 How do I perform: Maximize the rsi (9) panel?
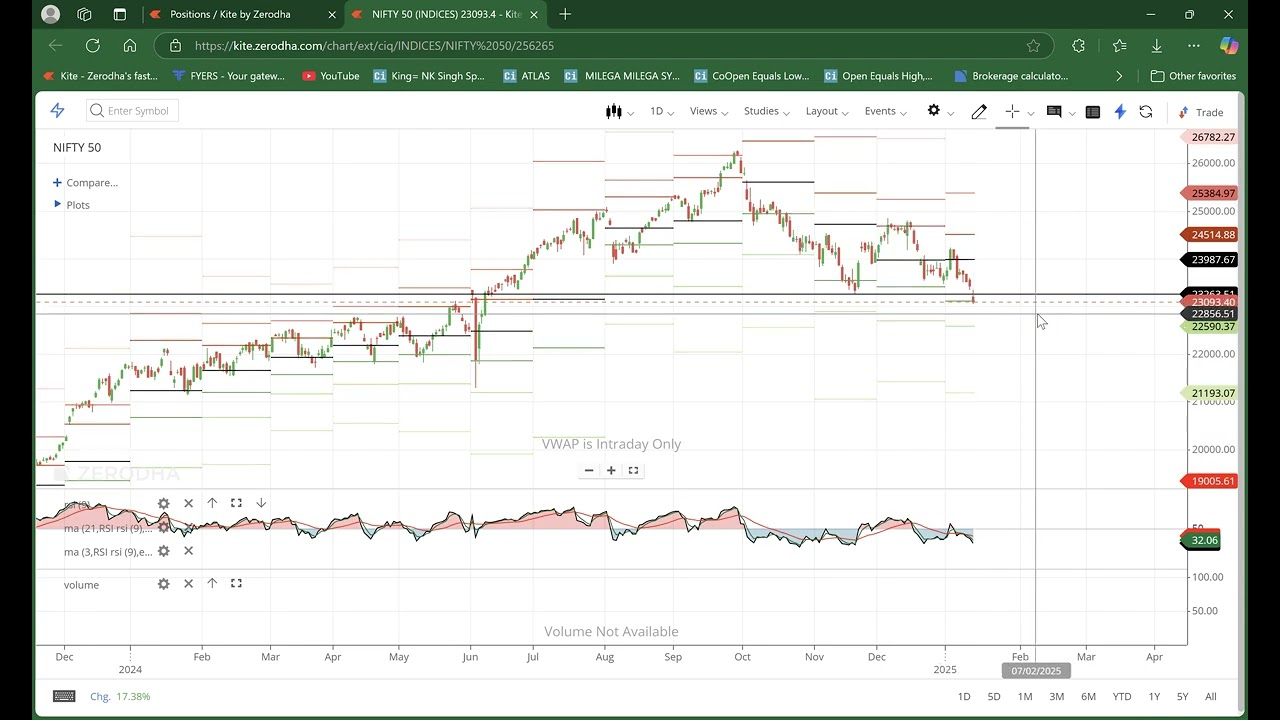(236, 503)
